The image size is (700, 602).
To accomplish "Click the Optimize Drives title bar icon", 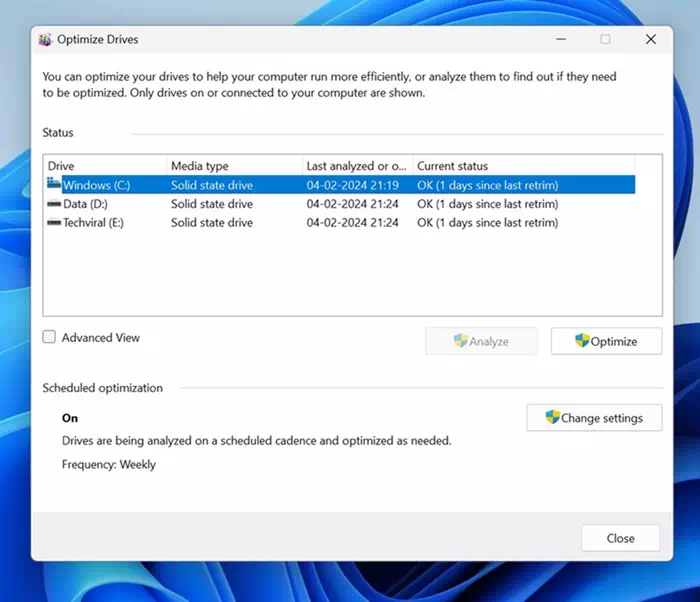I will 45,40.
